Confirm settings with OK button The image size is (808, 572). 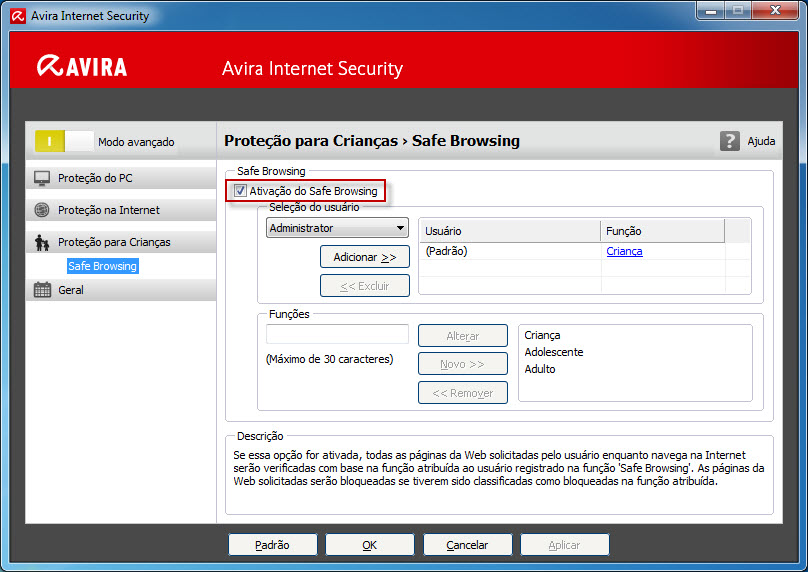tap(369, 545)
